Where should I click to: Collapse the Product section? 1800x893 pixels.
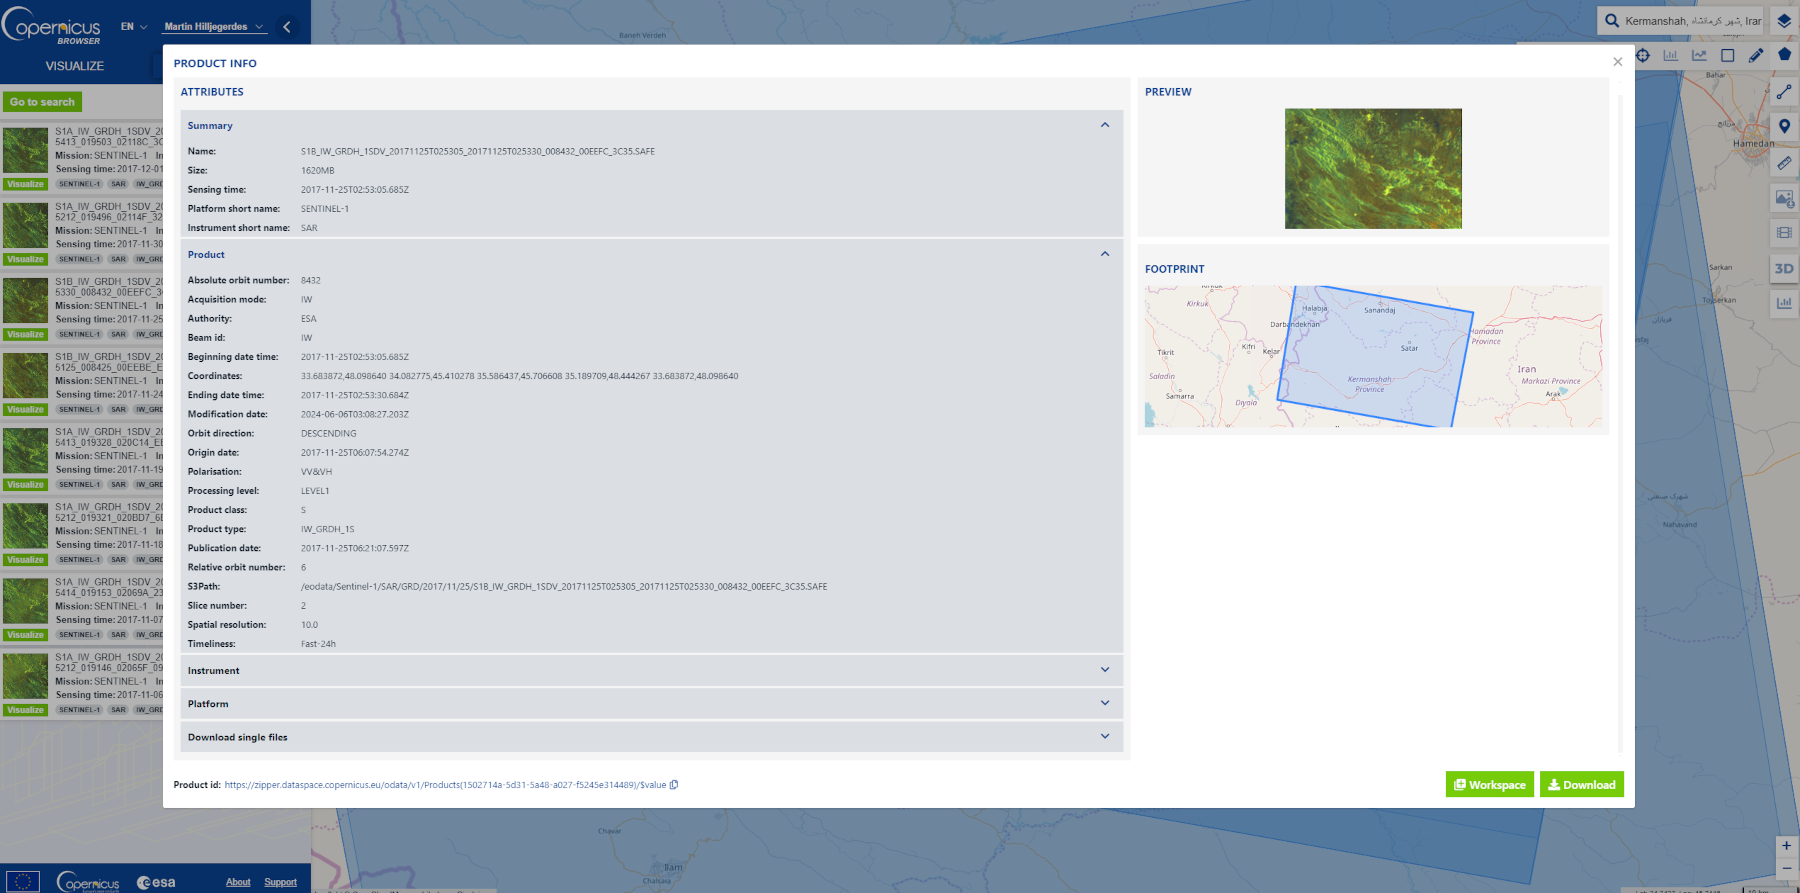click(x=1105, y=254)
